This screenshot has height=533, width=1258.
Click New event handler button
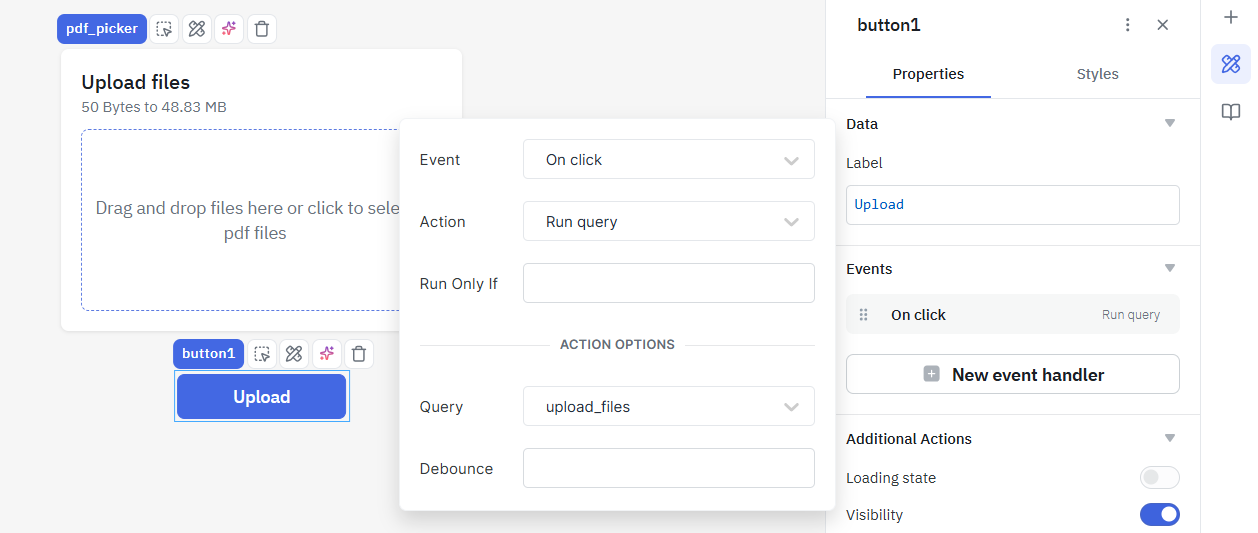pos(1013,375)
